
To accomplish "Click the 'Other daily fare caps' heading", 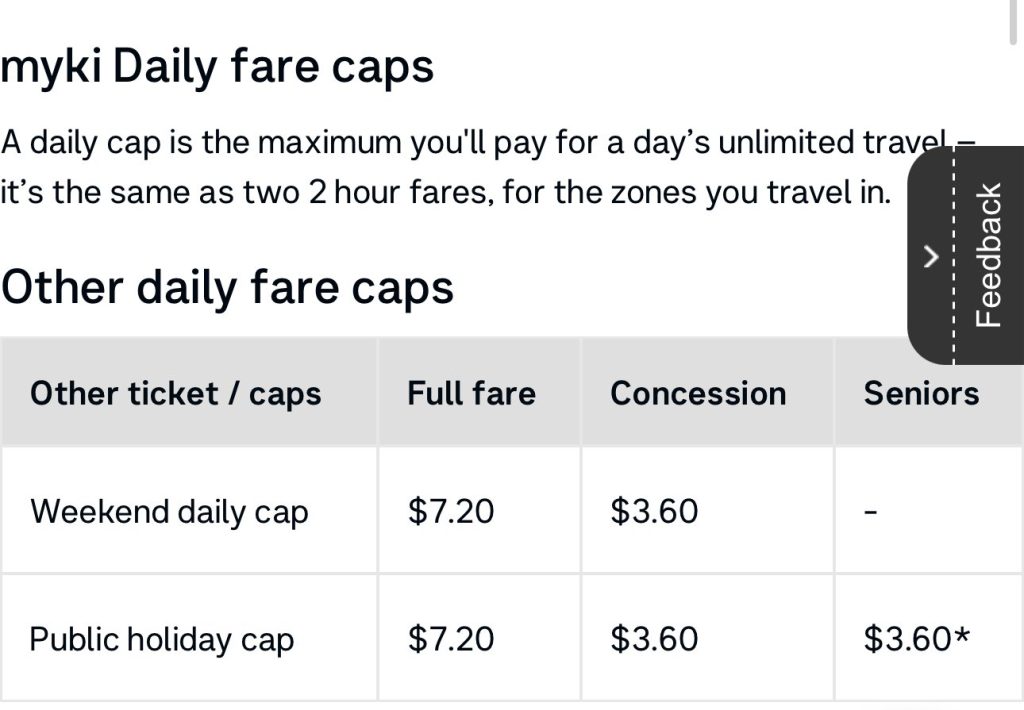I will click(x=227, y=288).
